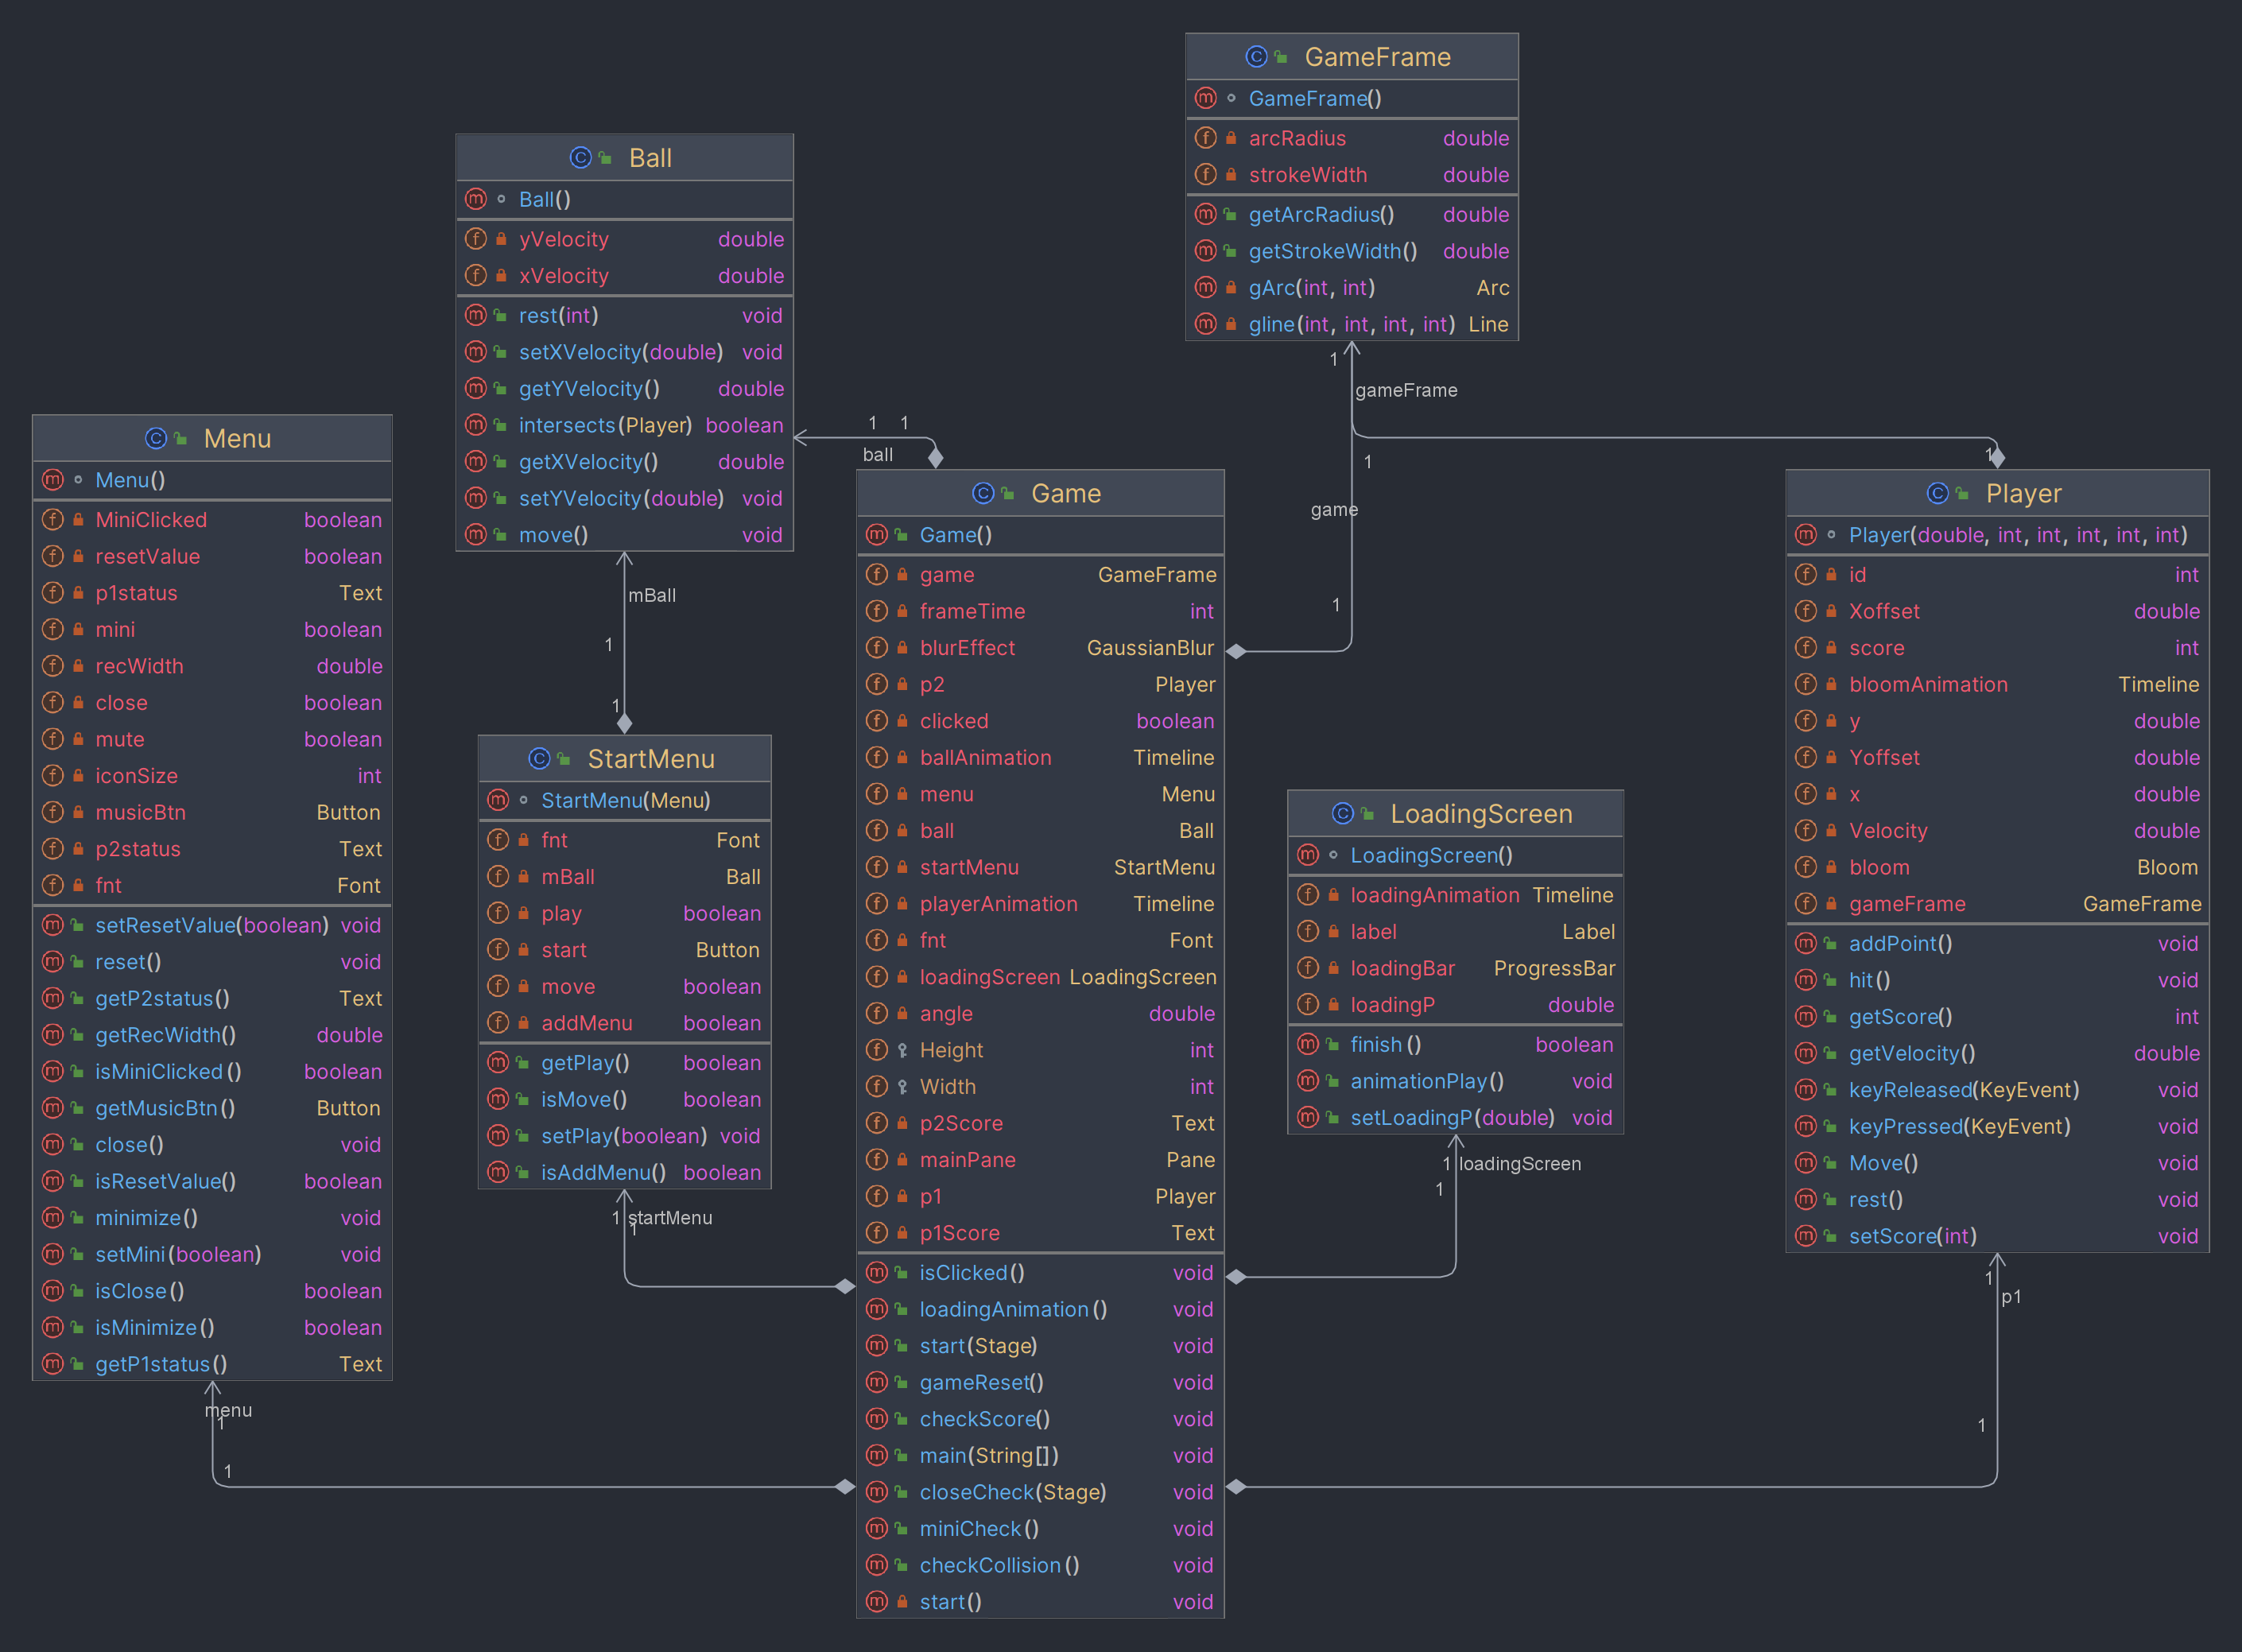Select the intersects(Player) method in Ball
Viewport: 2242px width, 1652px height.
pyautogui.click(x=605, y=425)
